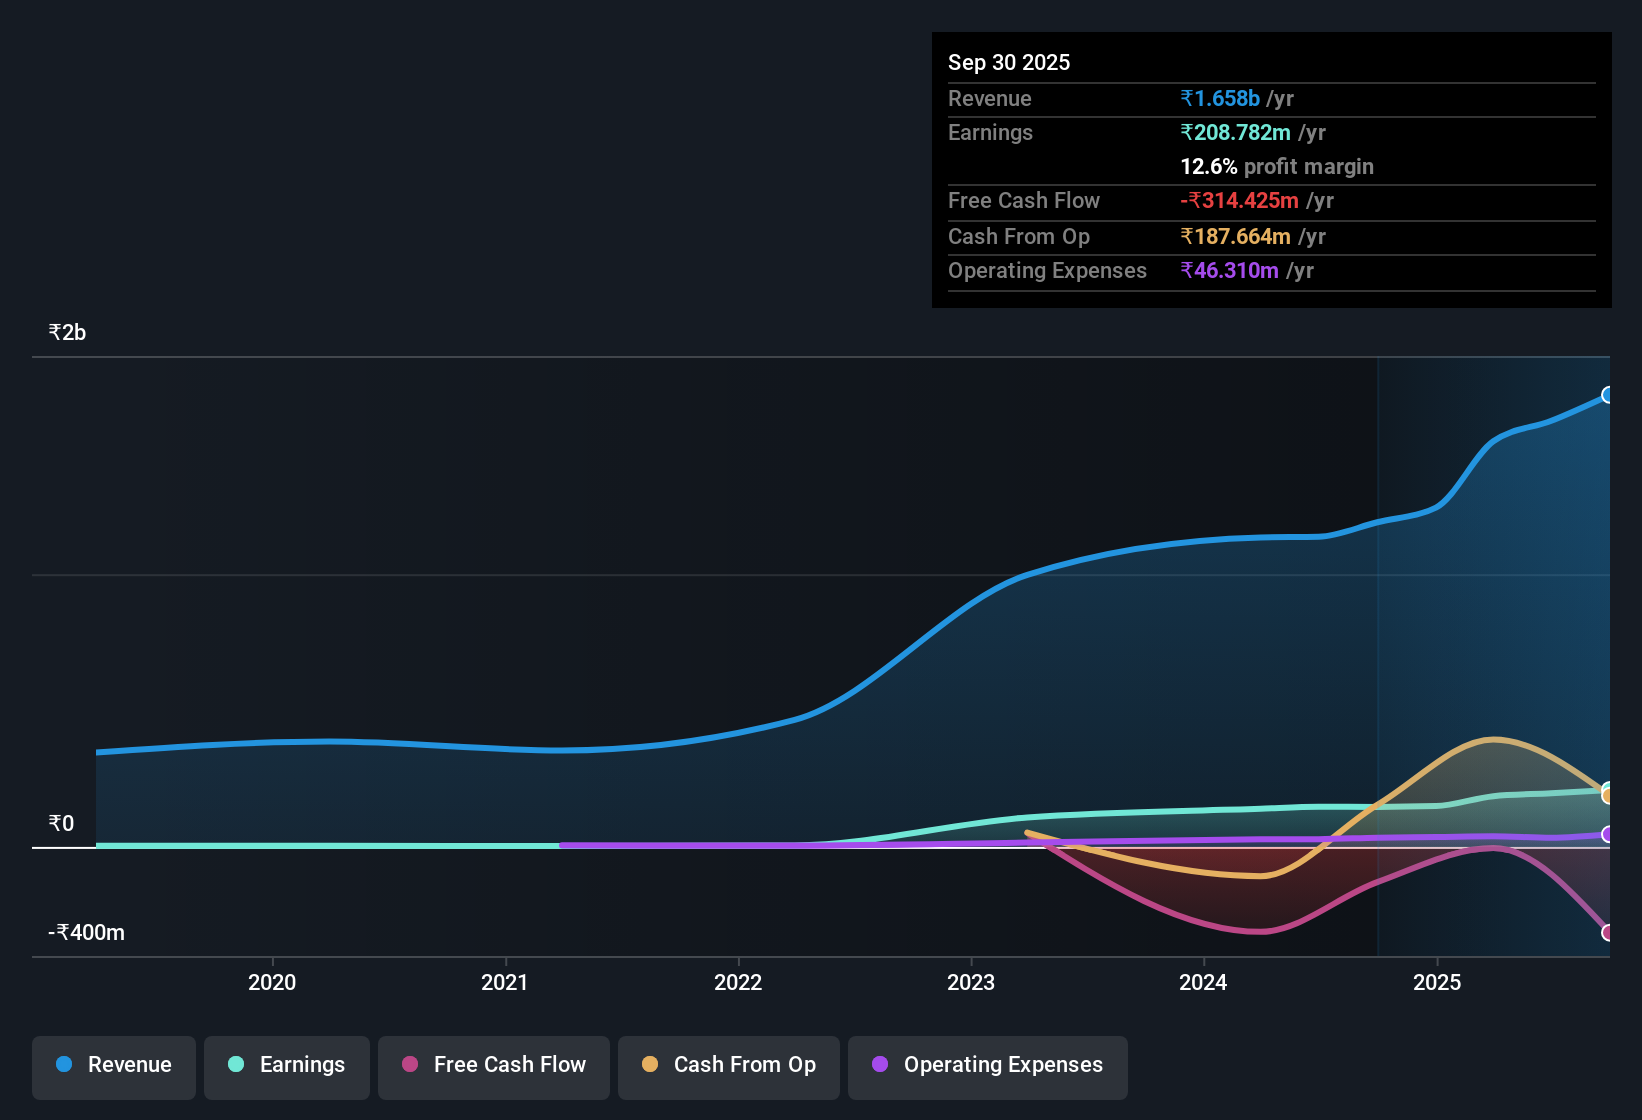This screenshot has width=1642, height=1120.
Task: Toggle the Earnings series visibility
Action: (x=286, y=1065)
